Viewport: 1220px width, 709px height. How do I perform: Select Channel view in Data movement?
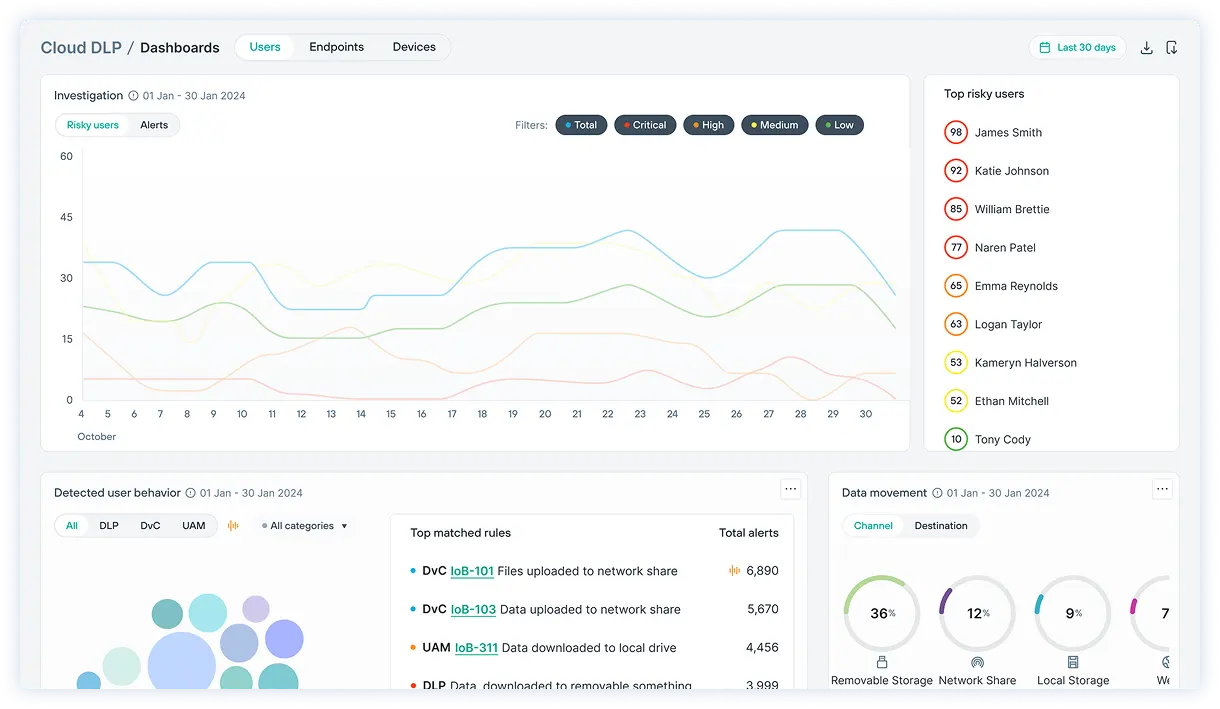point(873,526)
